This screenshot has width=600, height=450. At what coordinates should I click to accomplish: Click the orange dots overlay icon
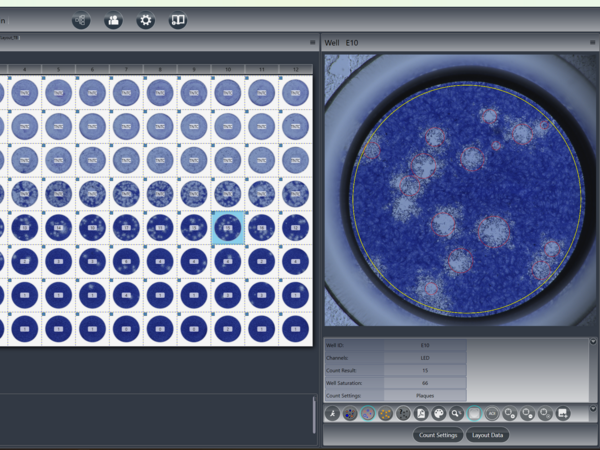(x=386, y=413)
